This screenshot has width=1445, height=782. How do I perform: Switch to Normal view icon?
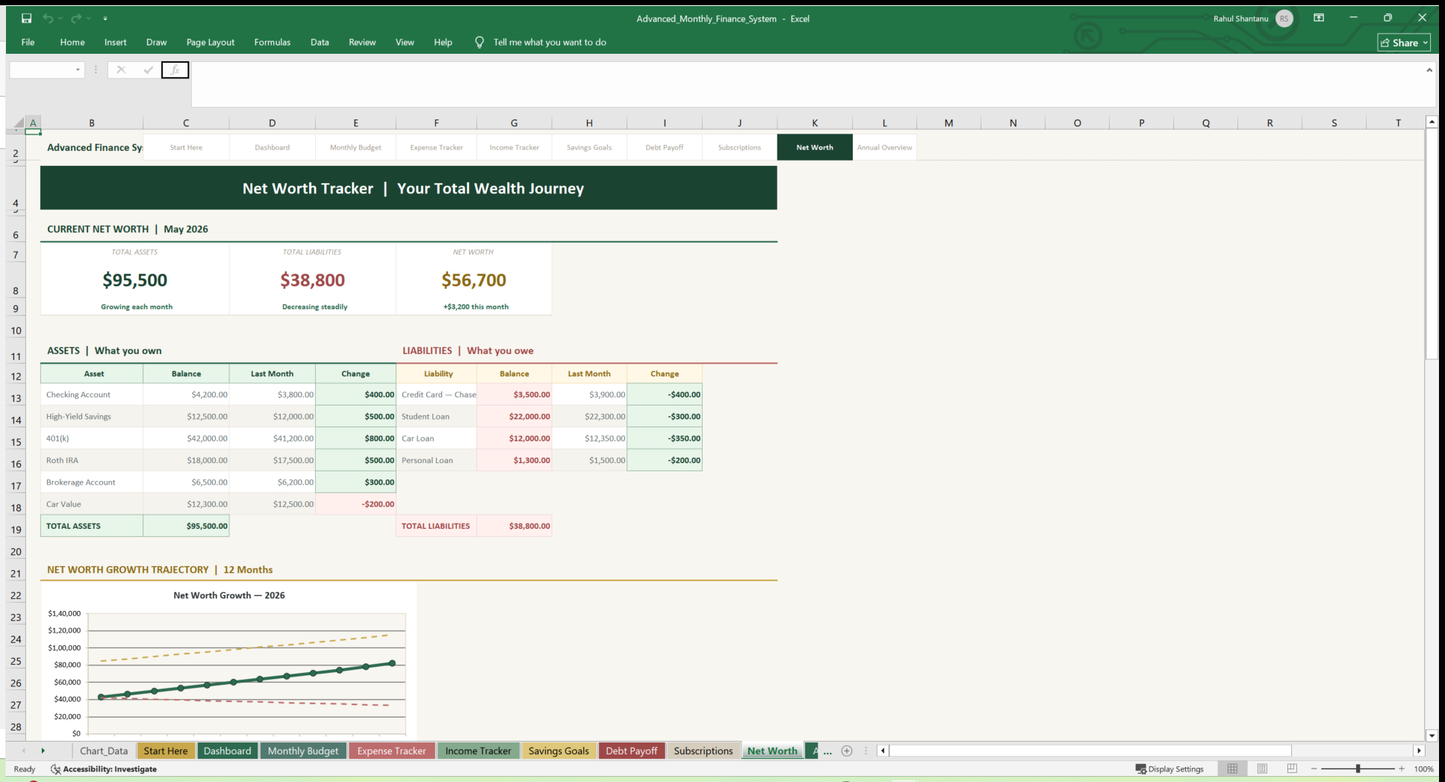1233,769
